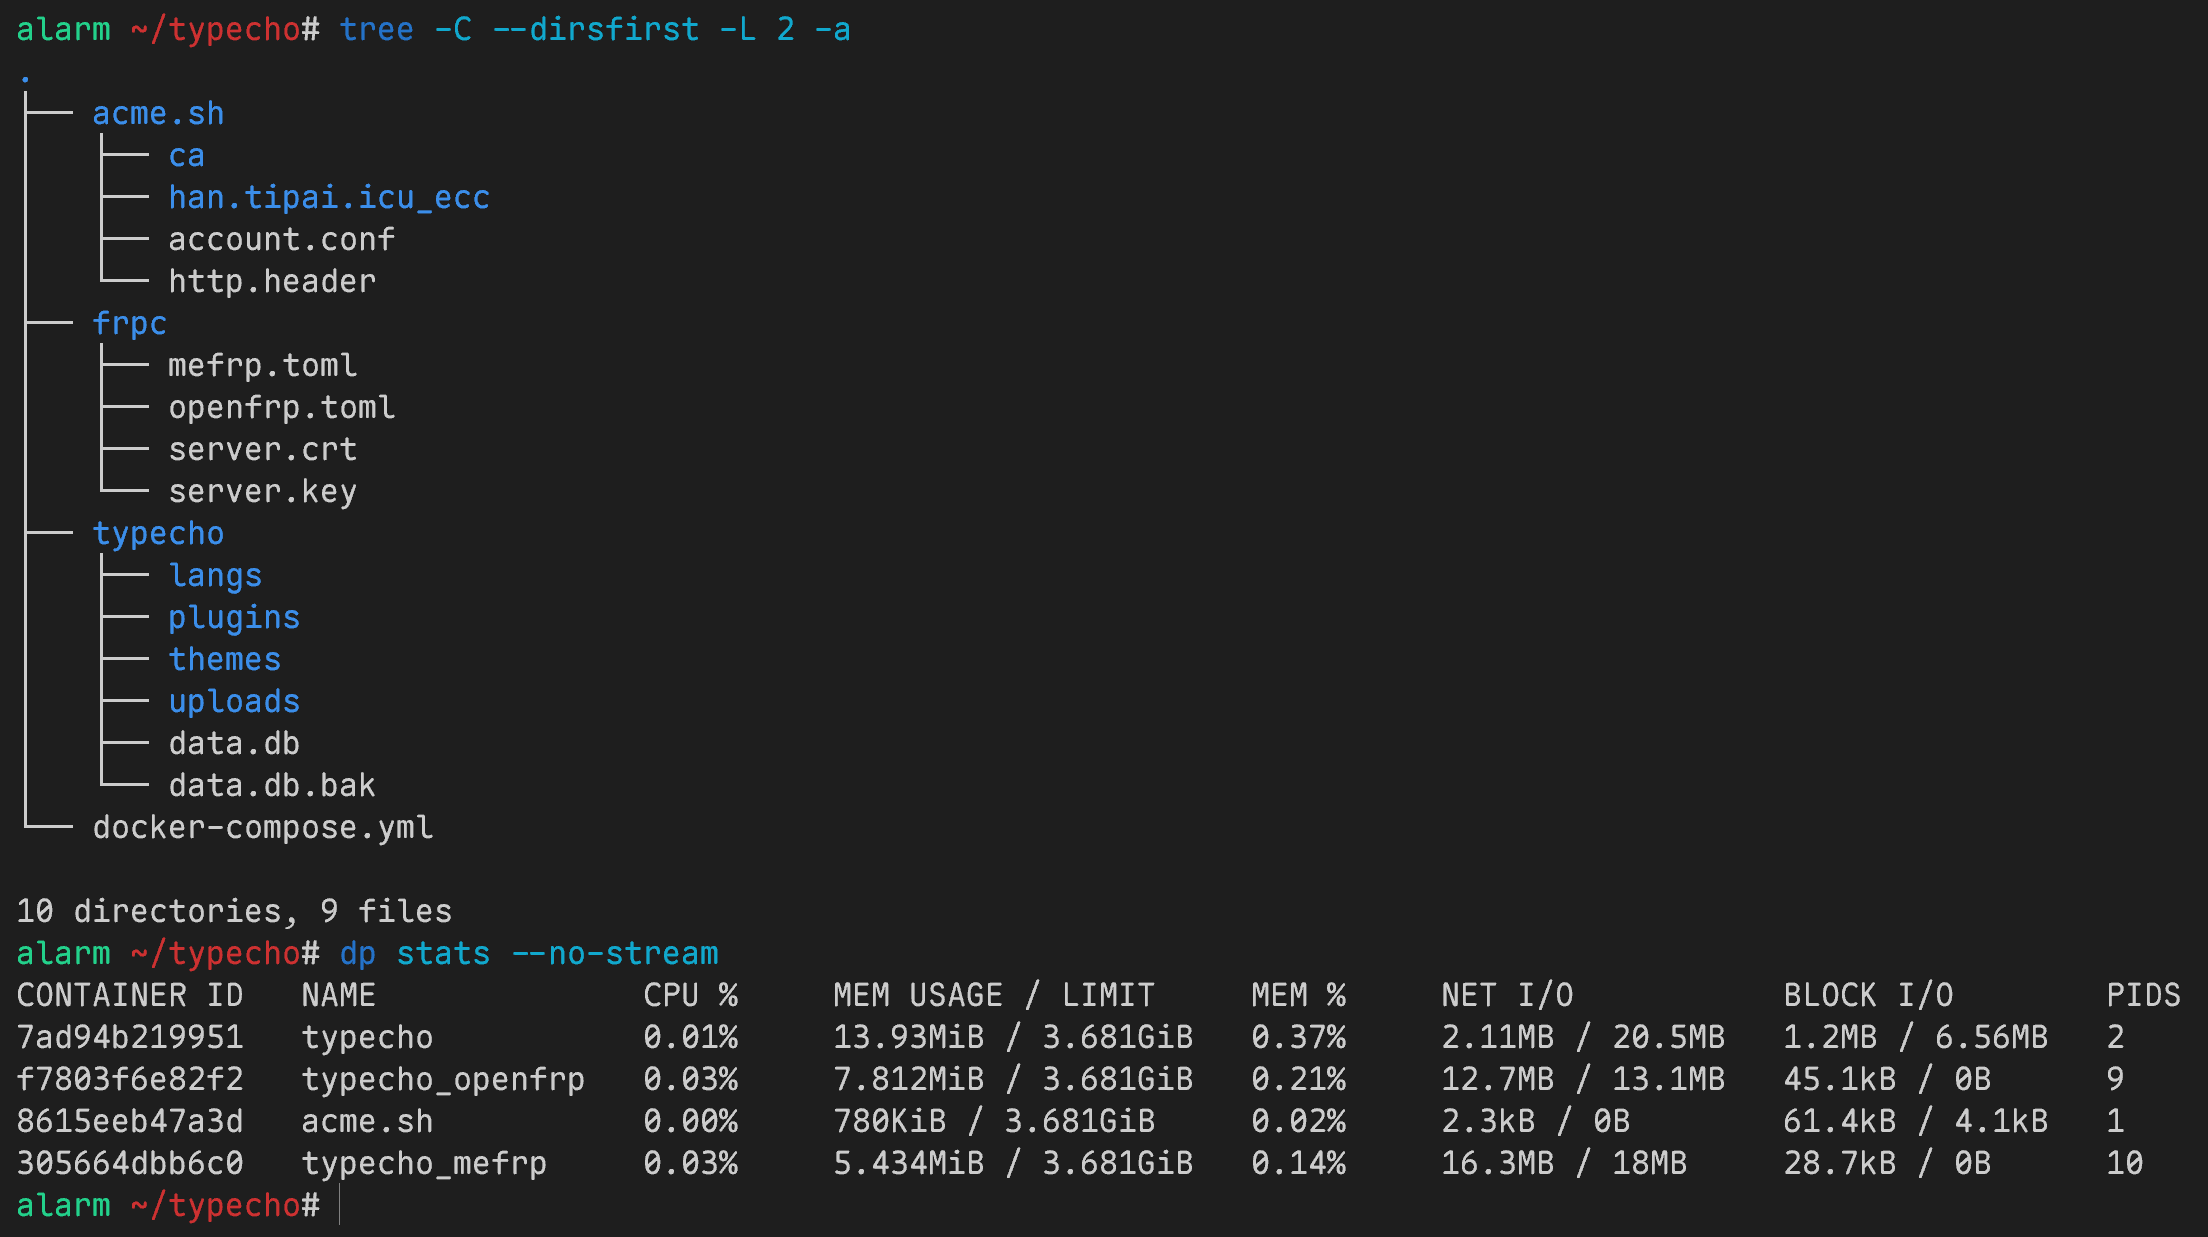Click the CONTAINER ID column header
This screenshot has height=1237, width=2208.
click(x=130, y=996)
